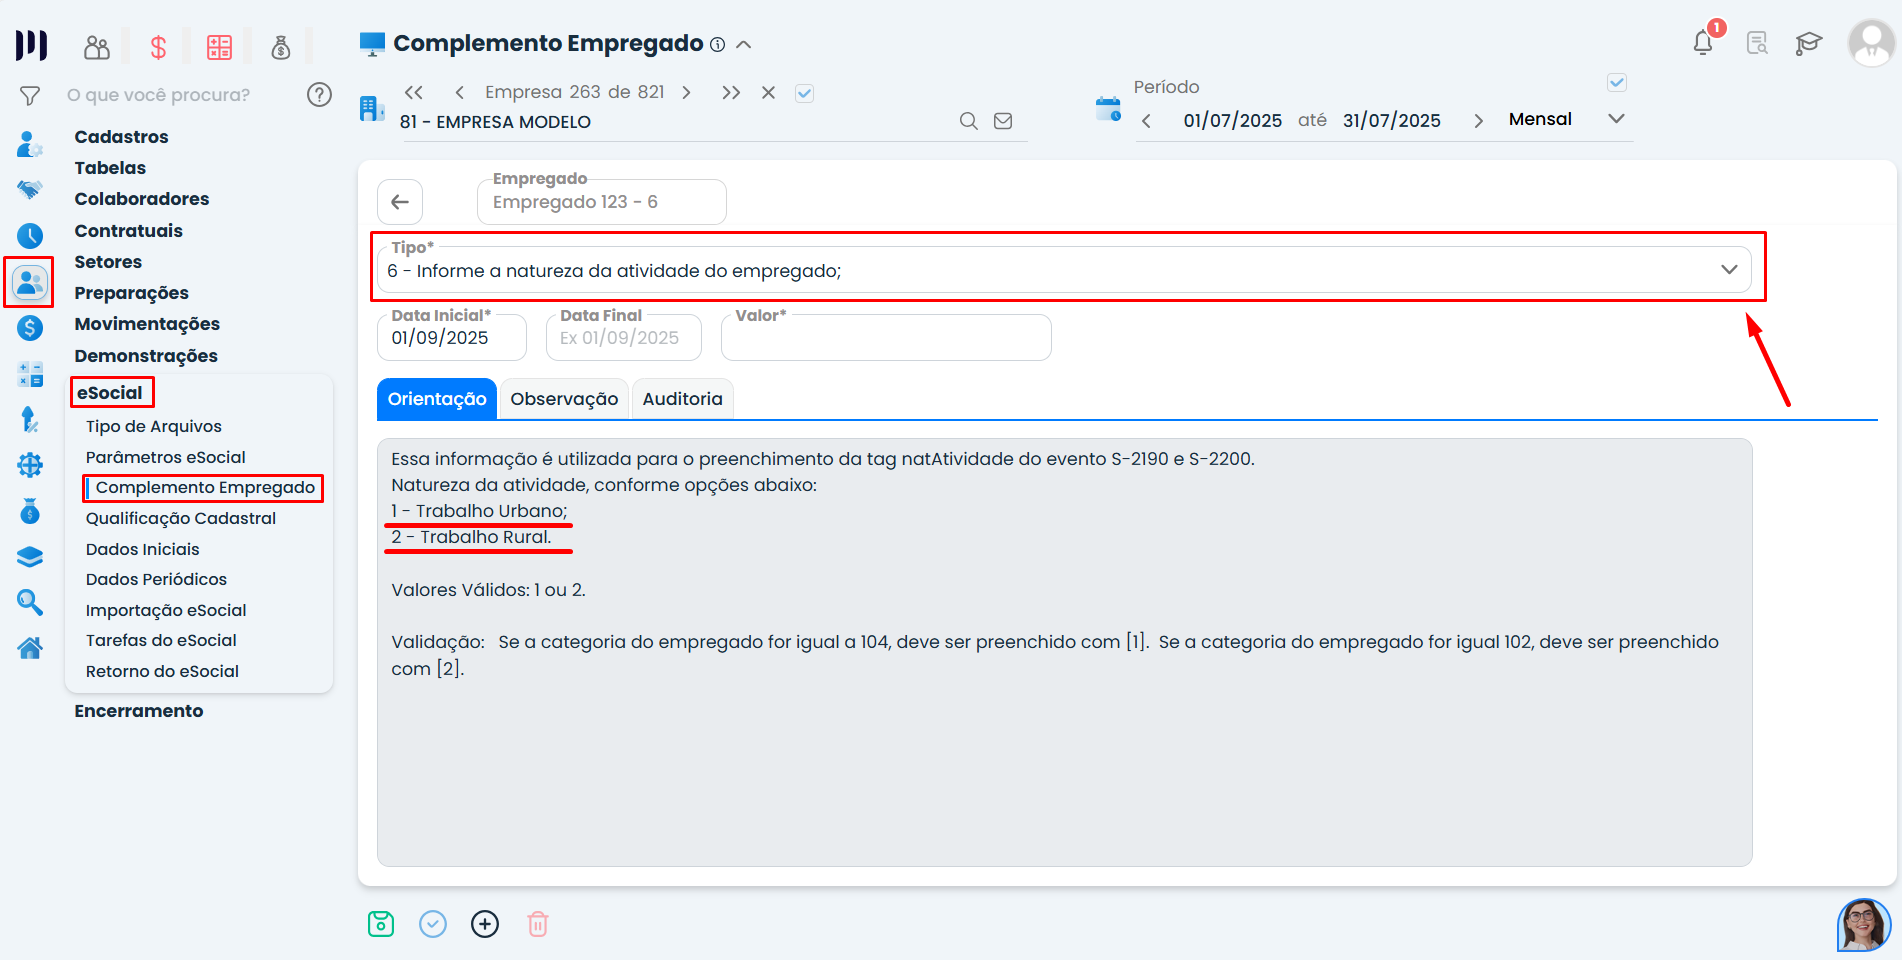
Task: Select the calculator sidebar icon
Action: [30, 375]
